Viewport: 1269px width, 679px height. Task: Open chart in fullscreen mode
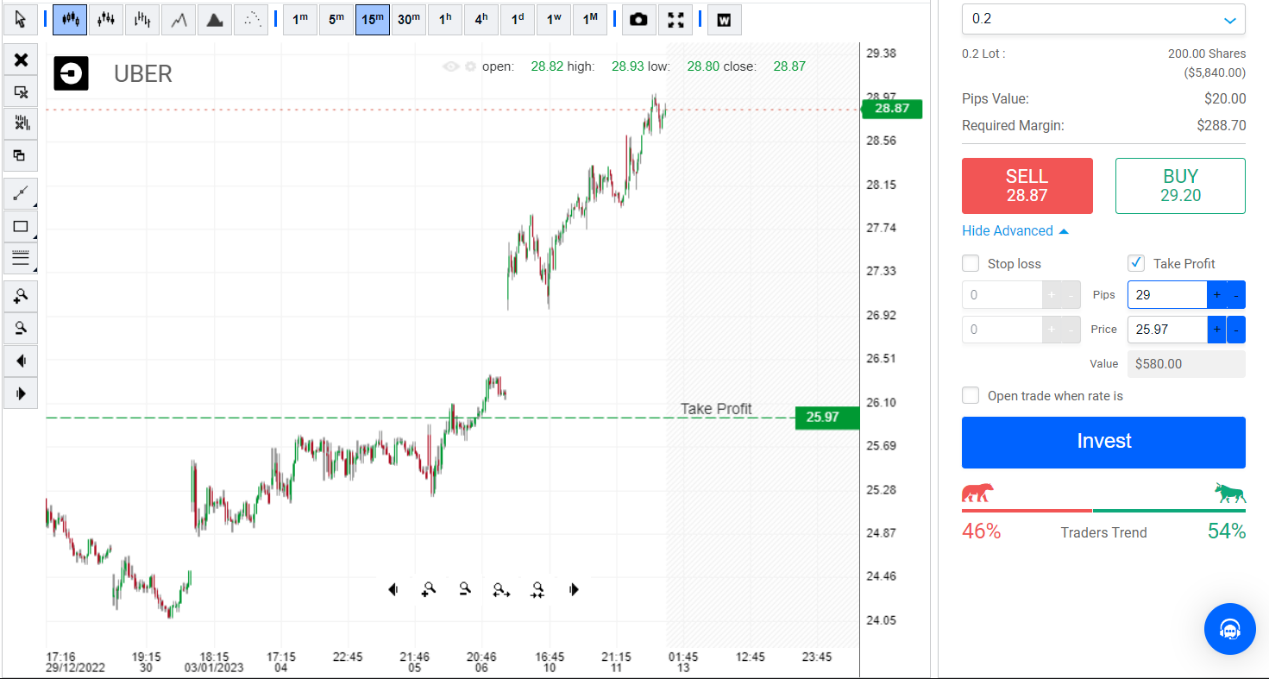(x=676, y=19)
